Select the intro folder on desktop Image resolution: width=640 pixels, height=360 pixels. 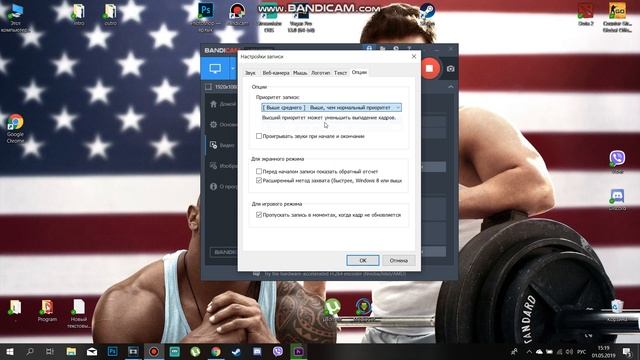[x=78, y=15]
